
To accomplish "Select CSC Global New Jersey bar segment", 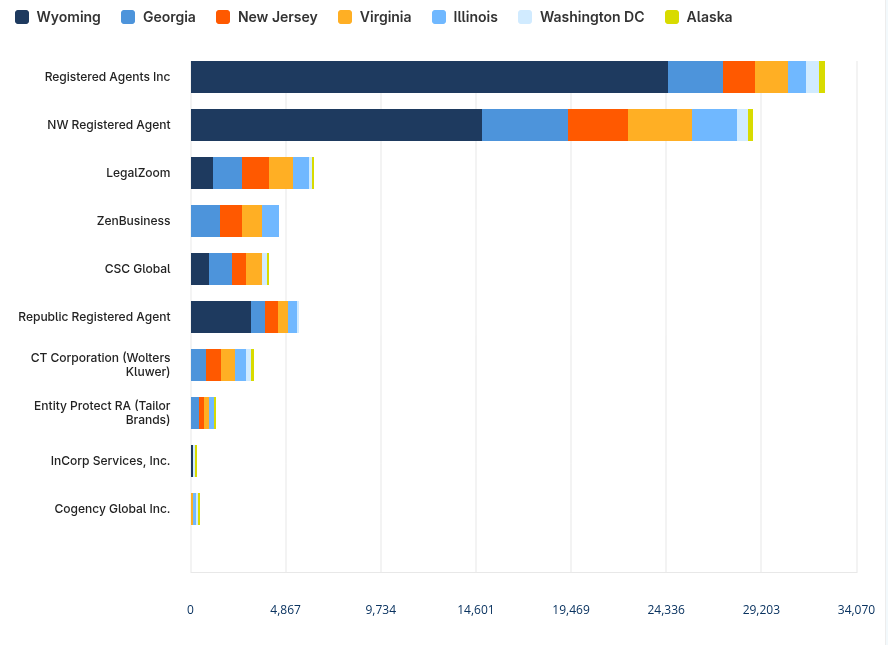I will point(239,270).
